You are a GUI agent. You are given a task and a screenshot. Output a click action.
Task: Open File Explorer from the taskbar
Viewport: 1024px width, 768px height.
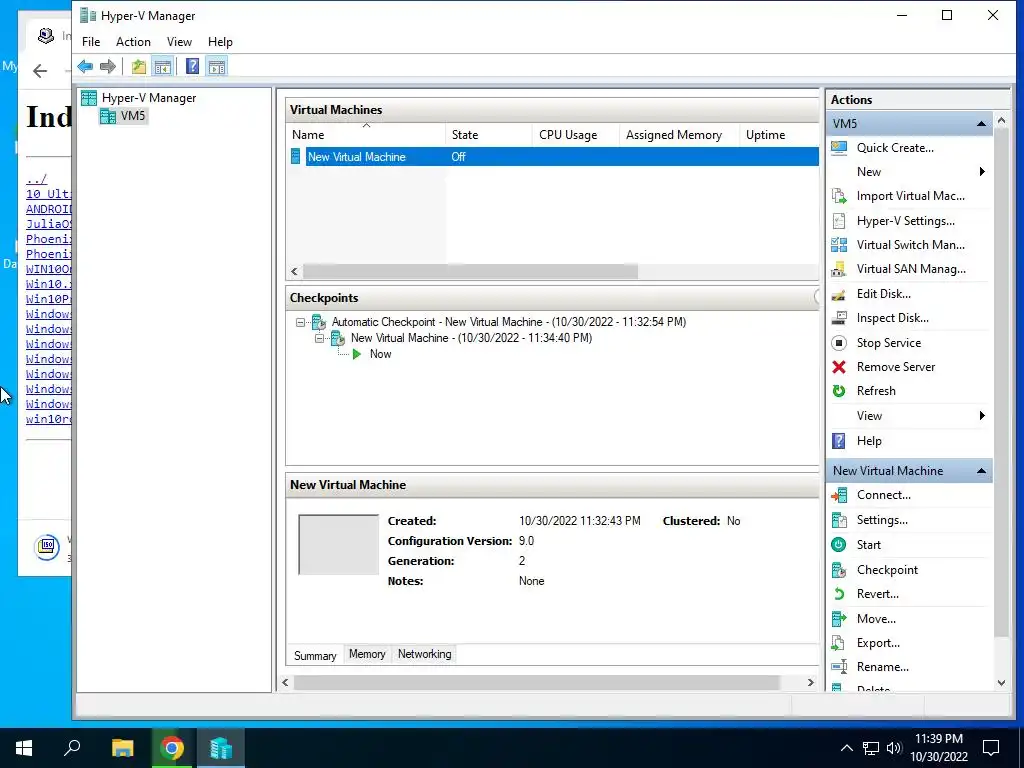coord(122,748)
